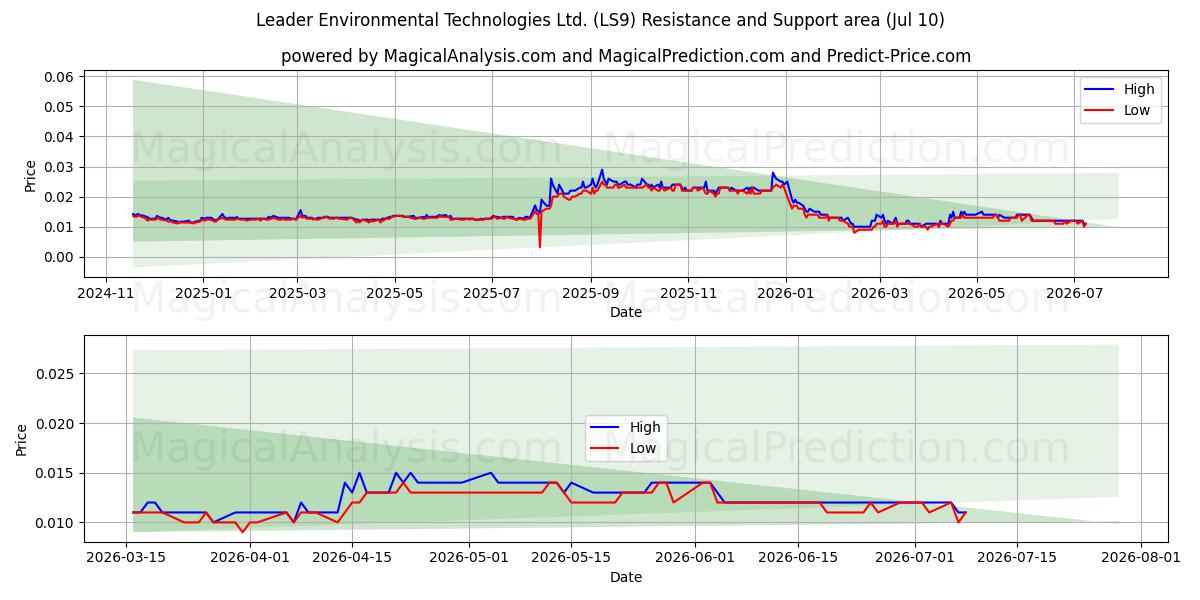This screenshot has height=600, width=1200.
Task: Click the 0.00 y-axis tick label
Action: click(60, 257)
